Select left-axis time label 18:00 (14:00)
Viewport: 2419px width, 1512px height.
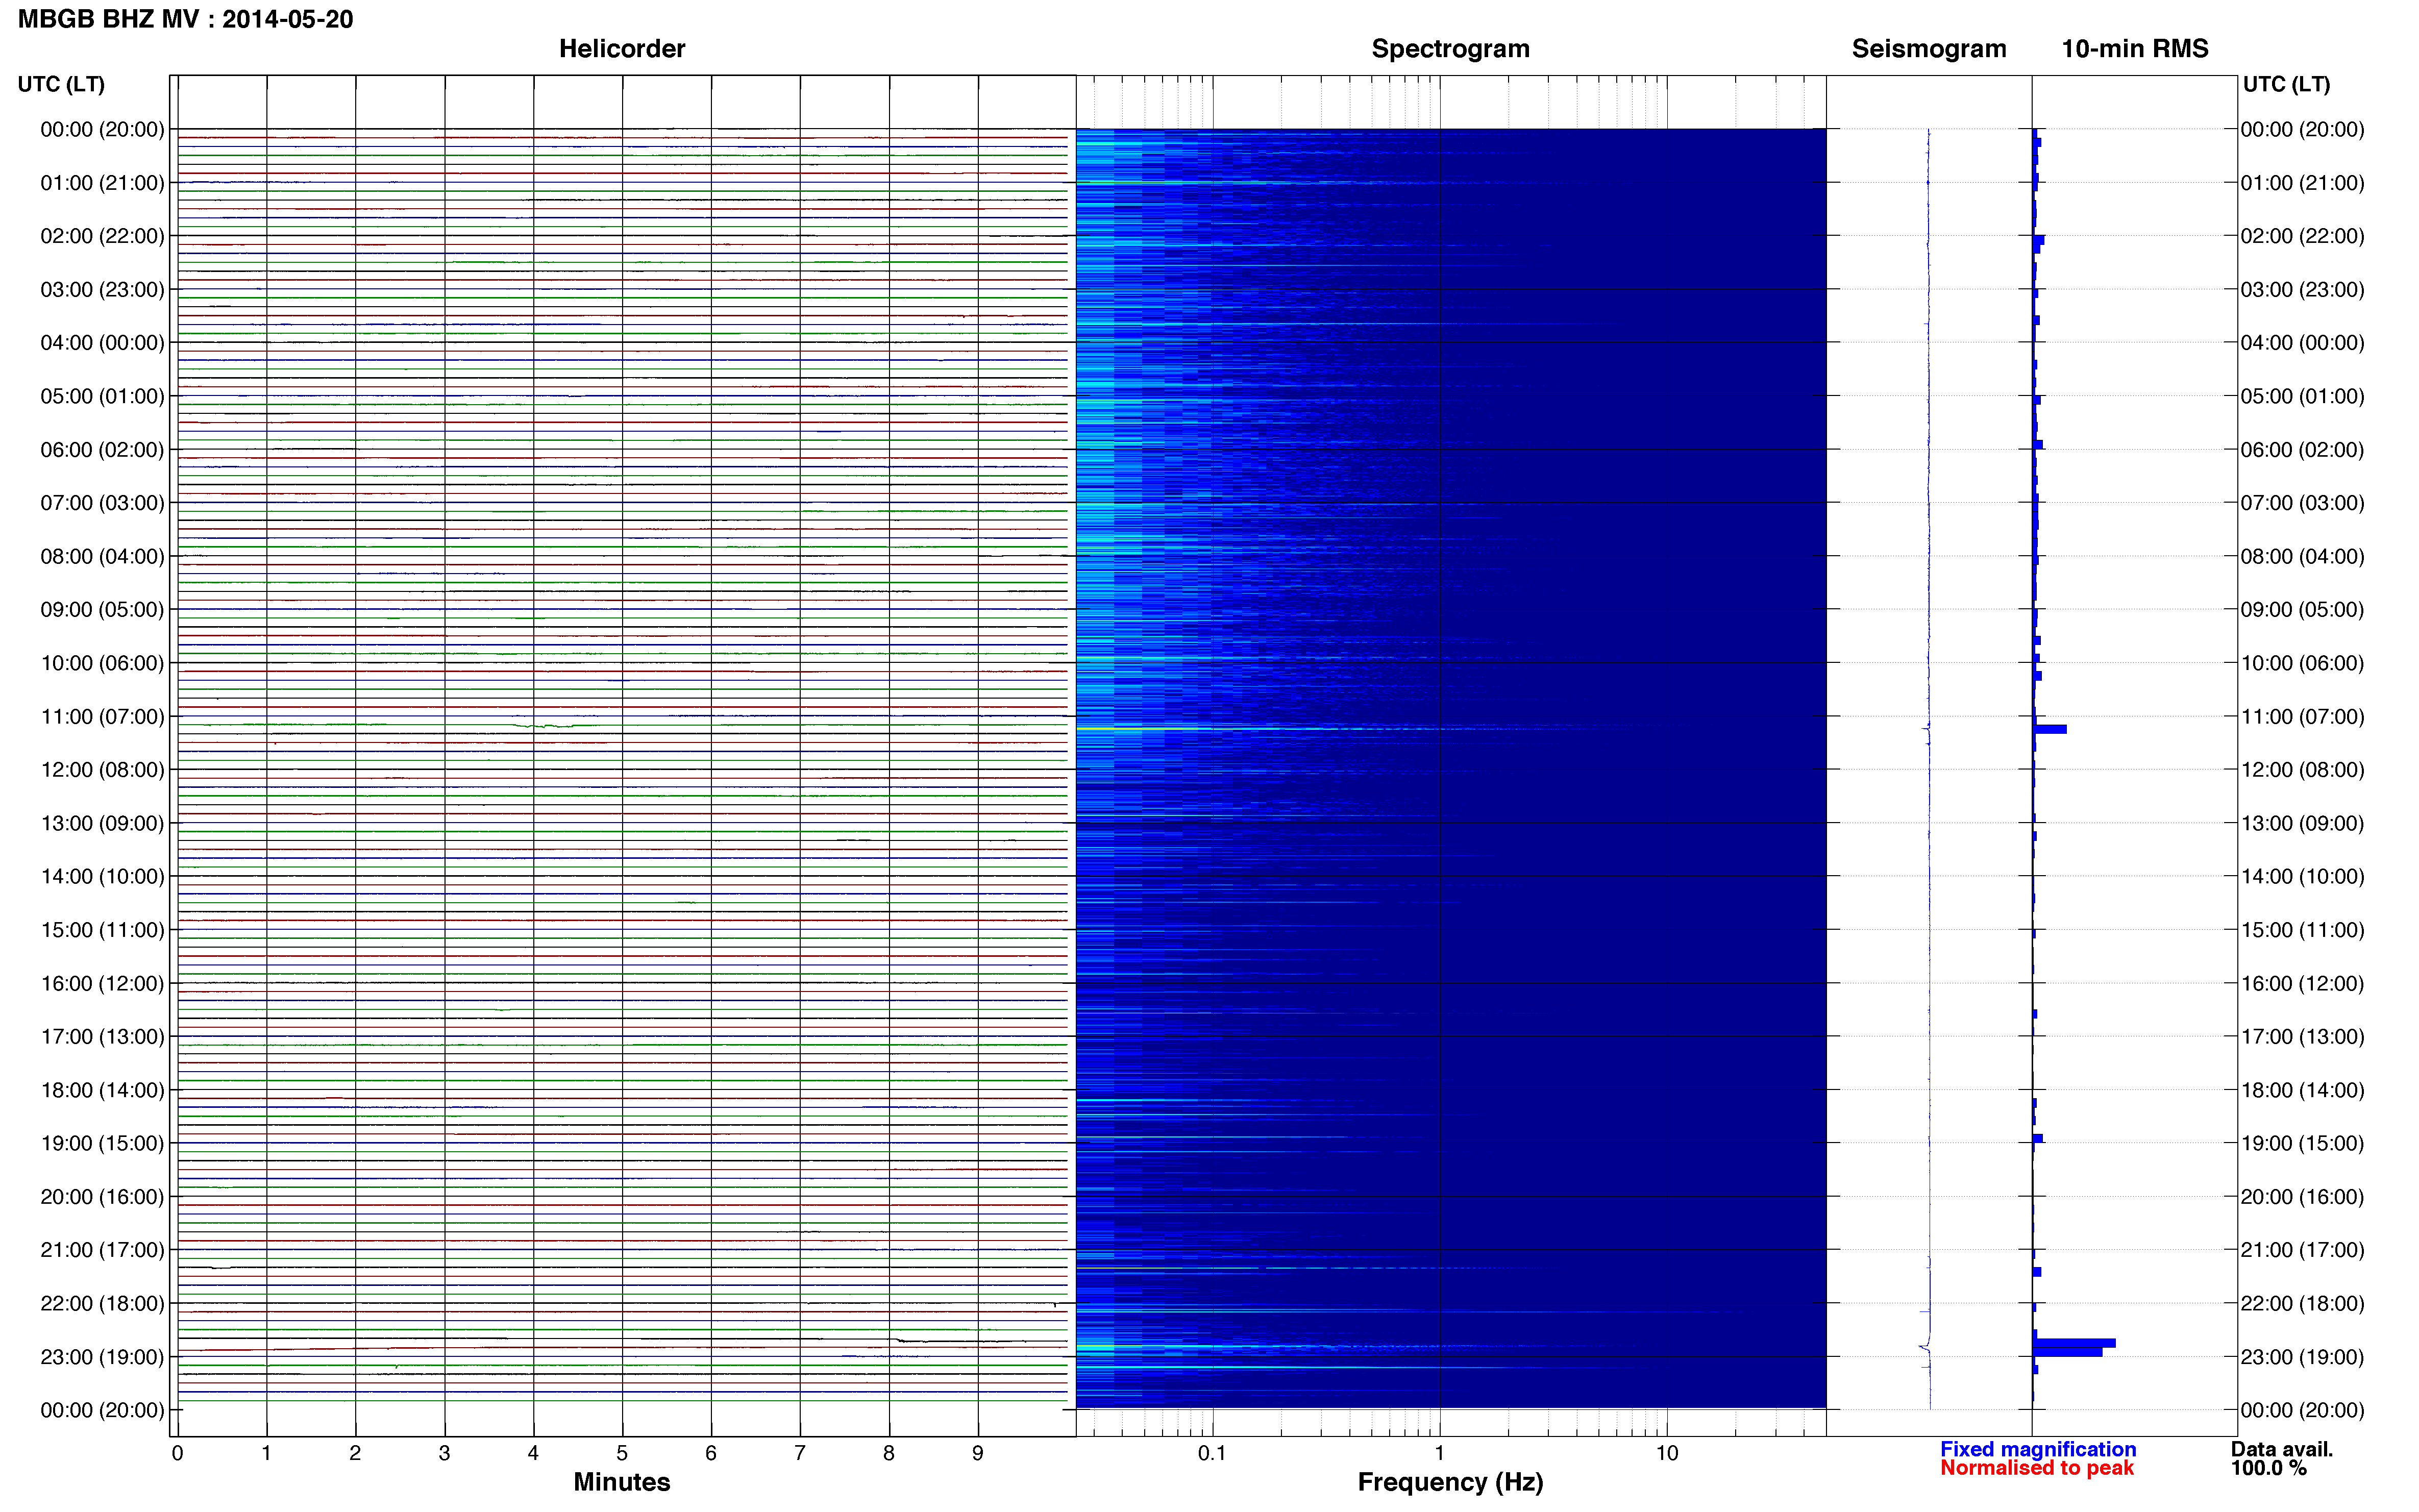pos(102,1090)
